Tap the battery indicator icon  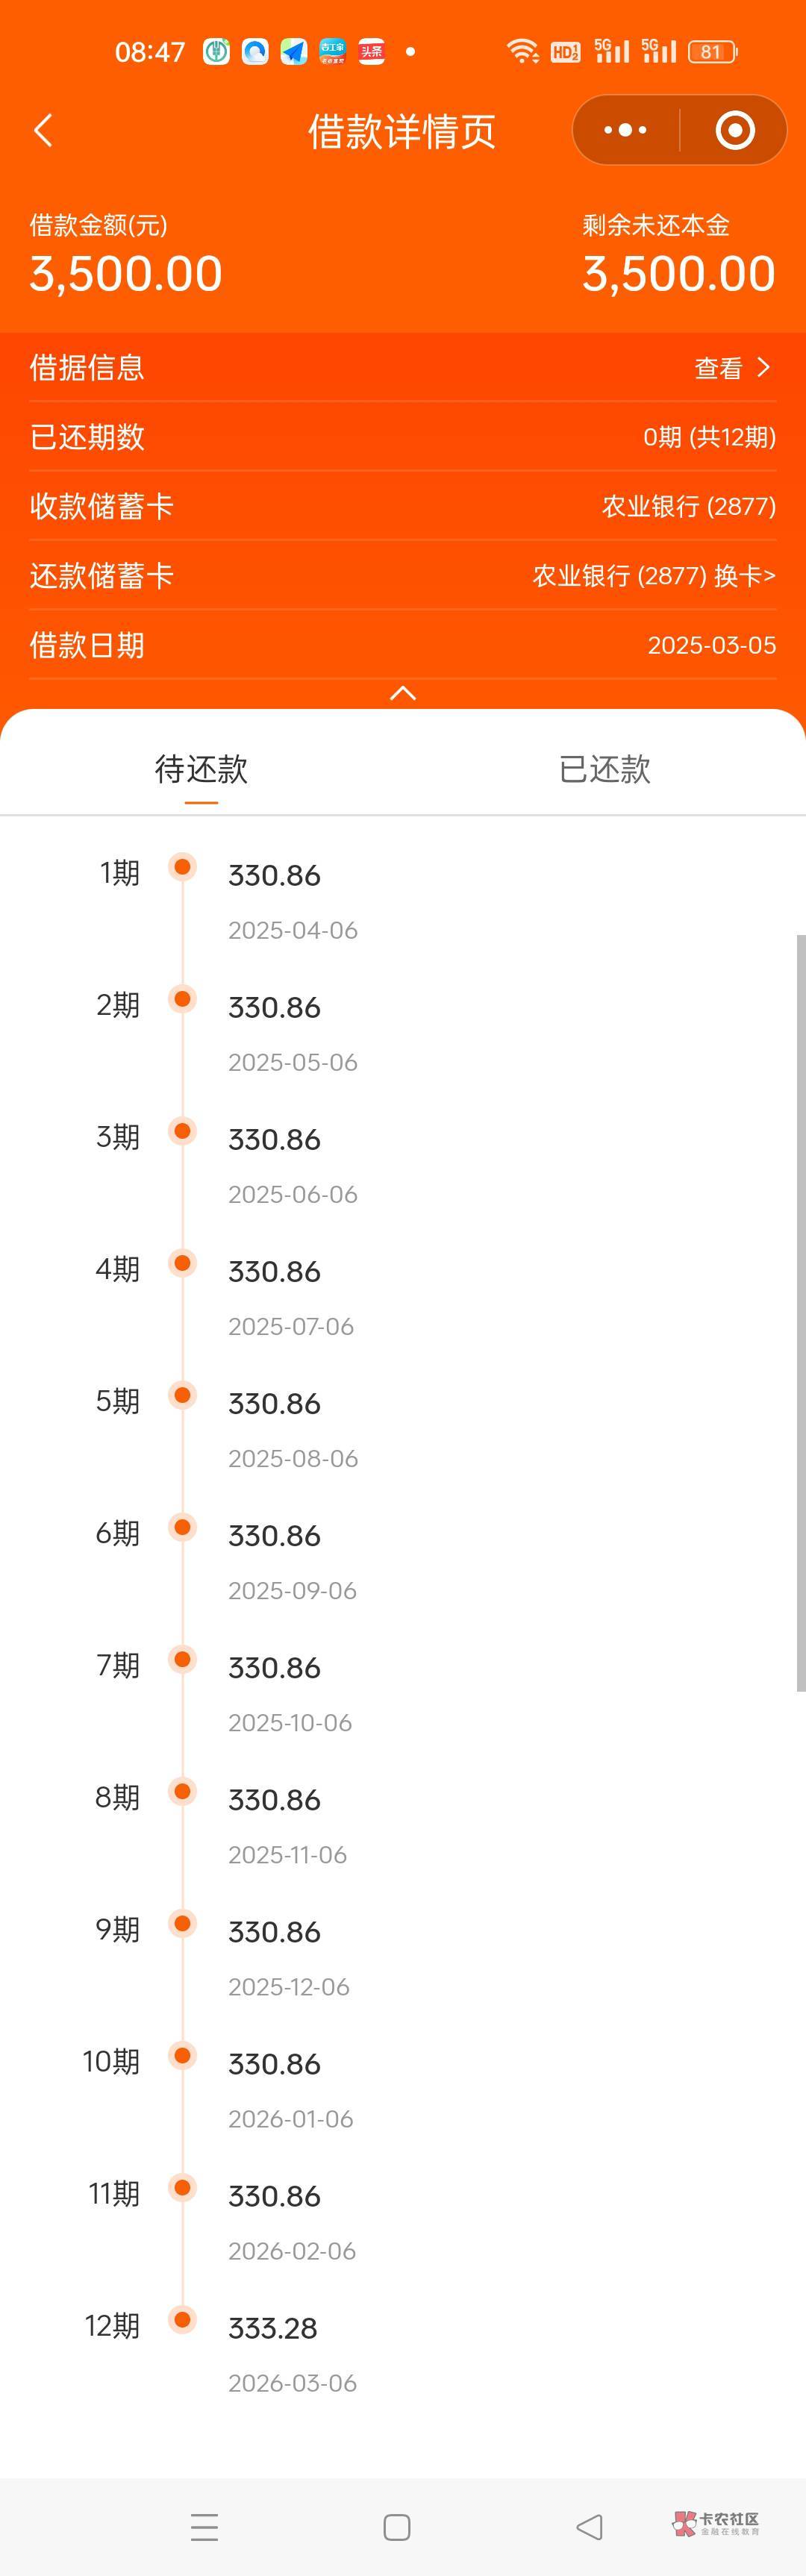pos(711,52)
